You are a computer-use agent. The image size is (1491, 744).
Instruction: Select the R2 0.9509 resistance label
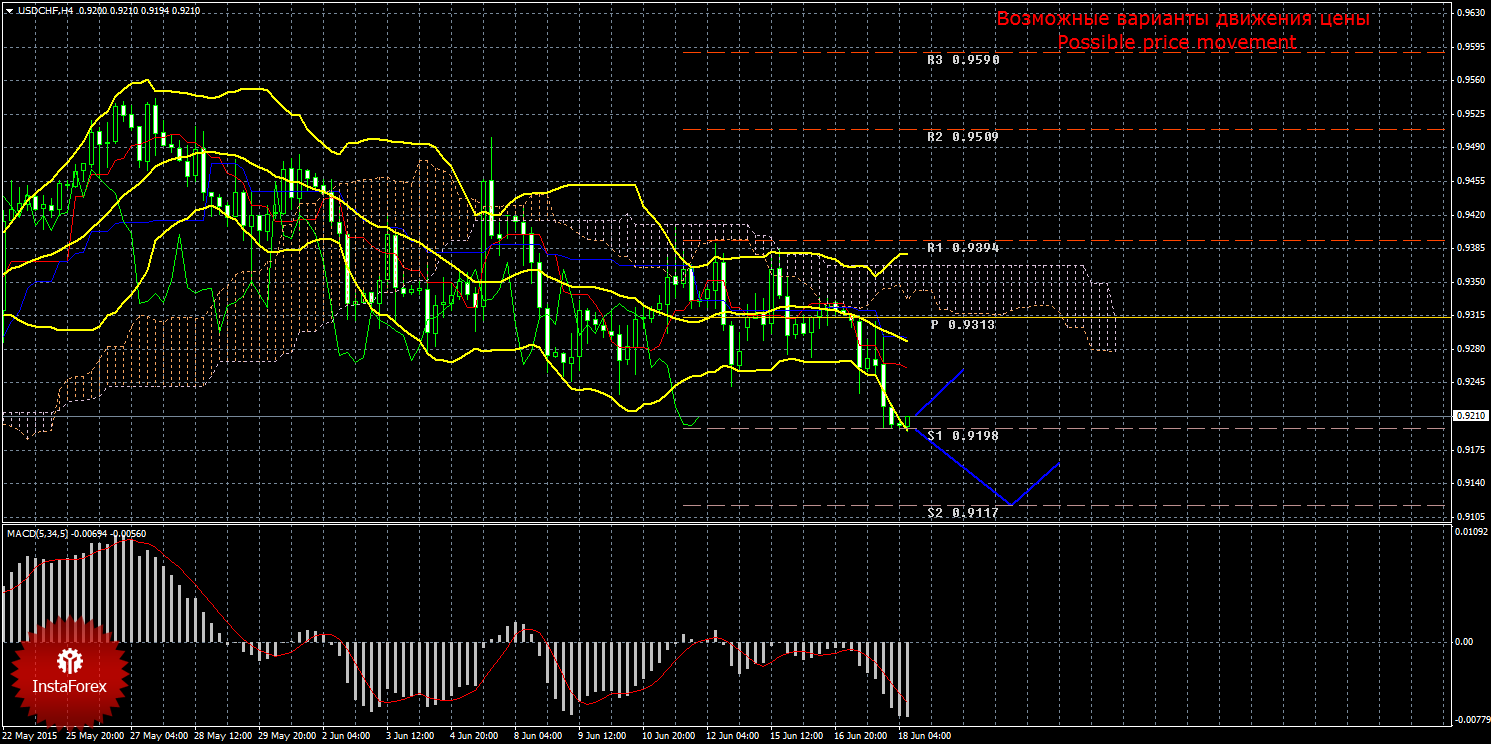coord(962,136)
